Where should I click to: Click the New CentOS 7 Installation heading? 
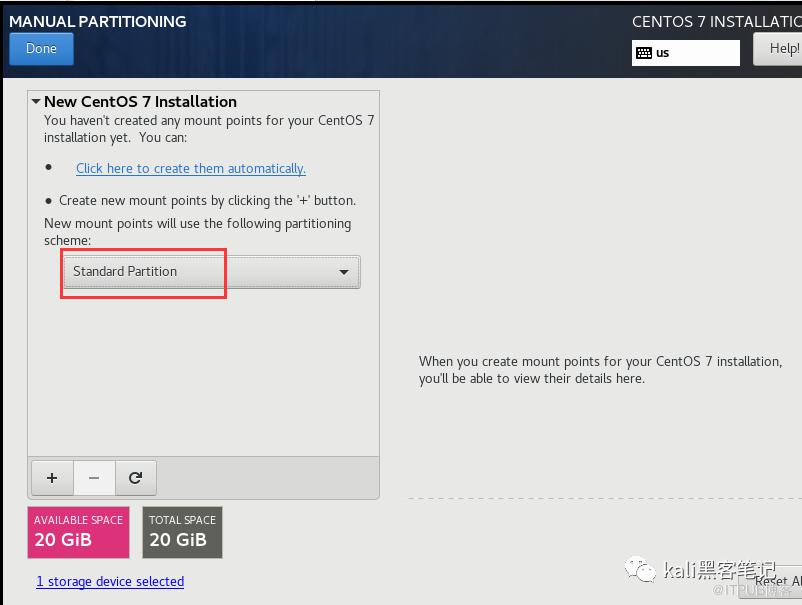[x=140, y=101]
